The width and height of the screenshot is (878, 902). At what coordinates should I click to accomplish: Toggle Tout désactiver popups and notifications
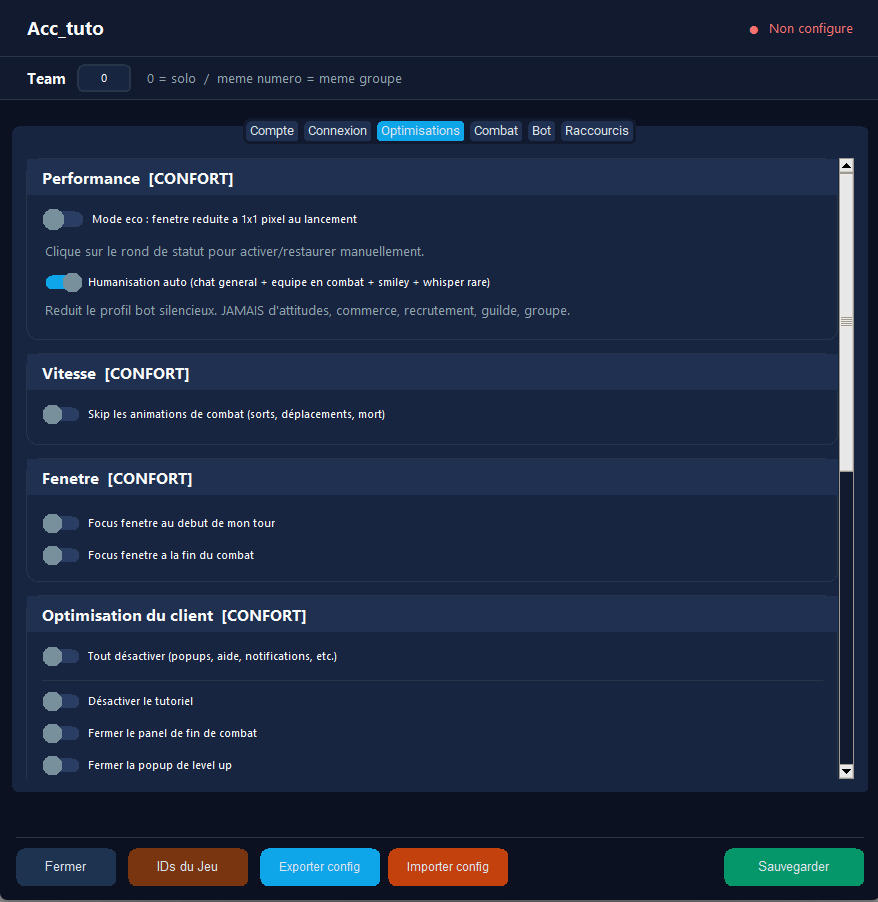pos(61,657)
